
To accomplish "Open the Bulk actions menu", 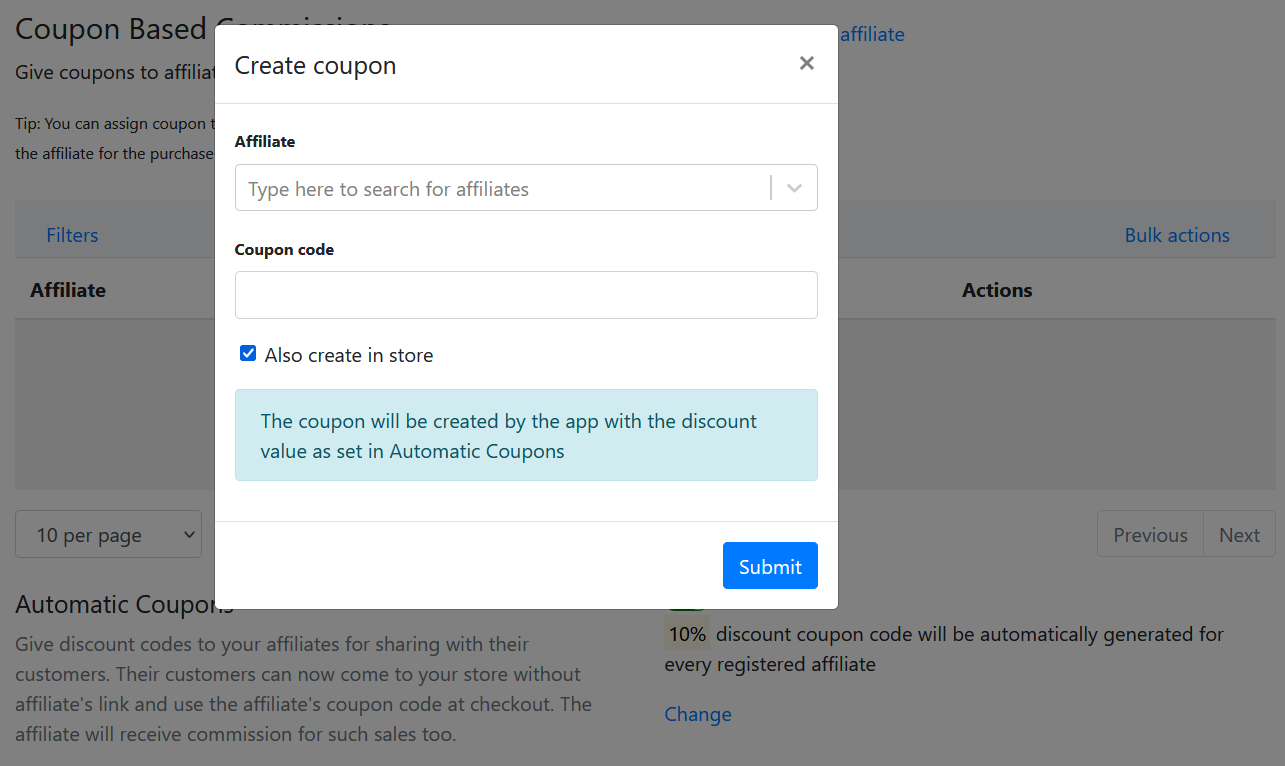I will 1176,235.
